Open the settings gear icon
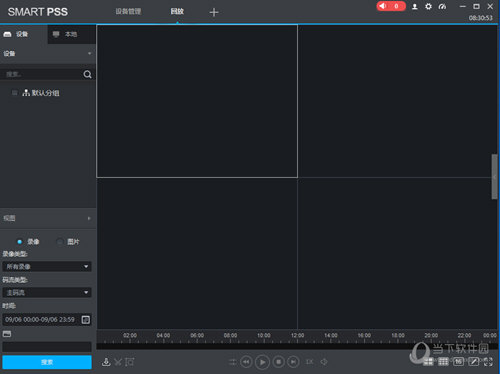 (x=428, y=6)
